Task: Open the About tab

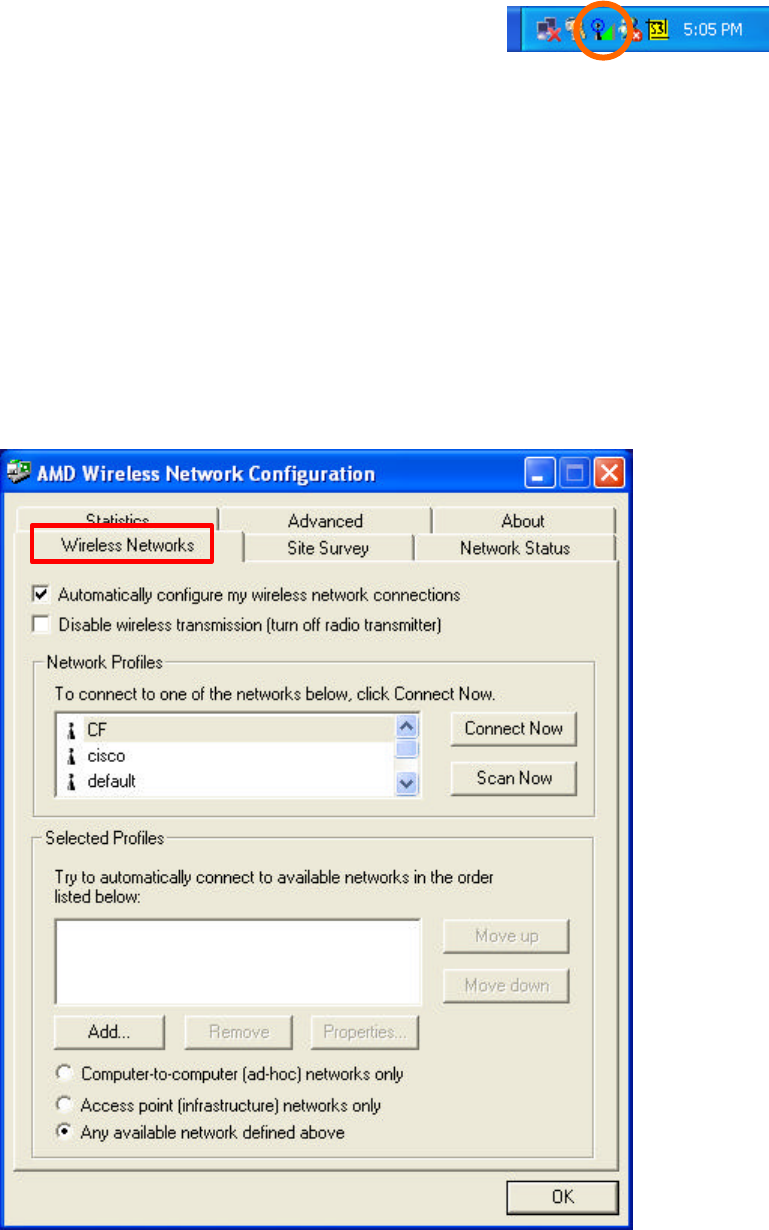Action: click(x=523, y=520)
